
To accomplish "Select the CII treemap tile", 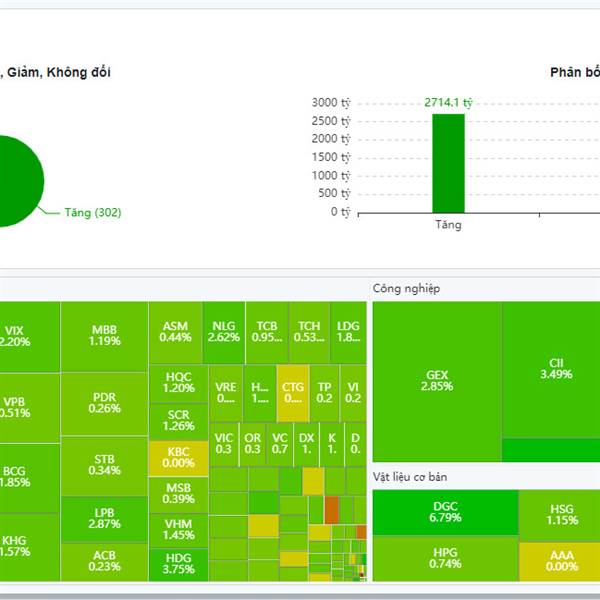I will pyautogui.click(x=556, y=368).
